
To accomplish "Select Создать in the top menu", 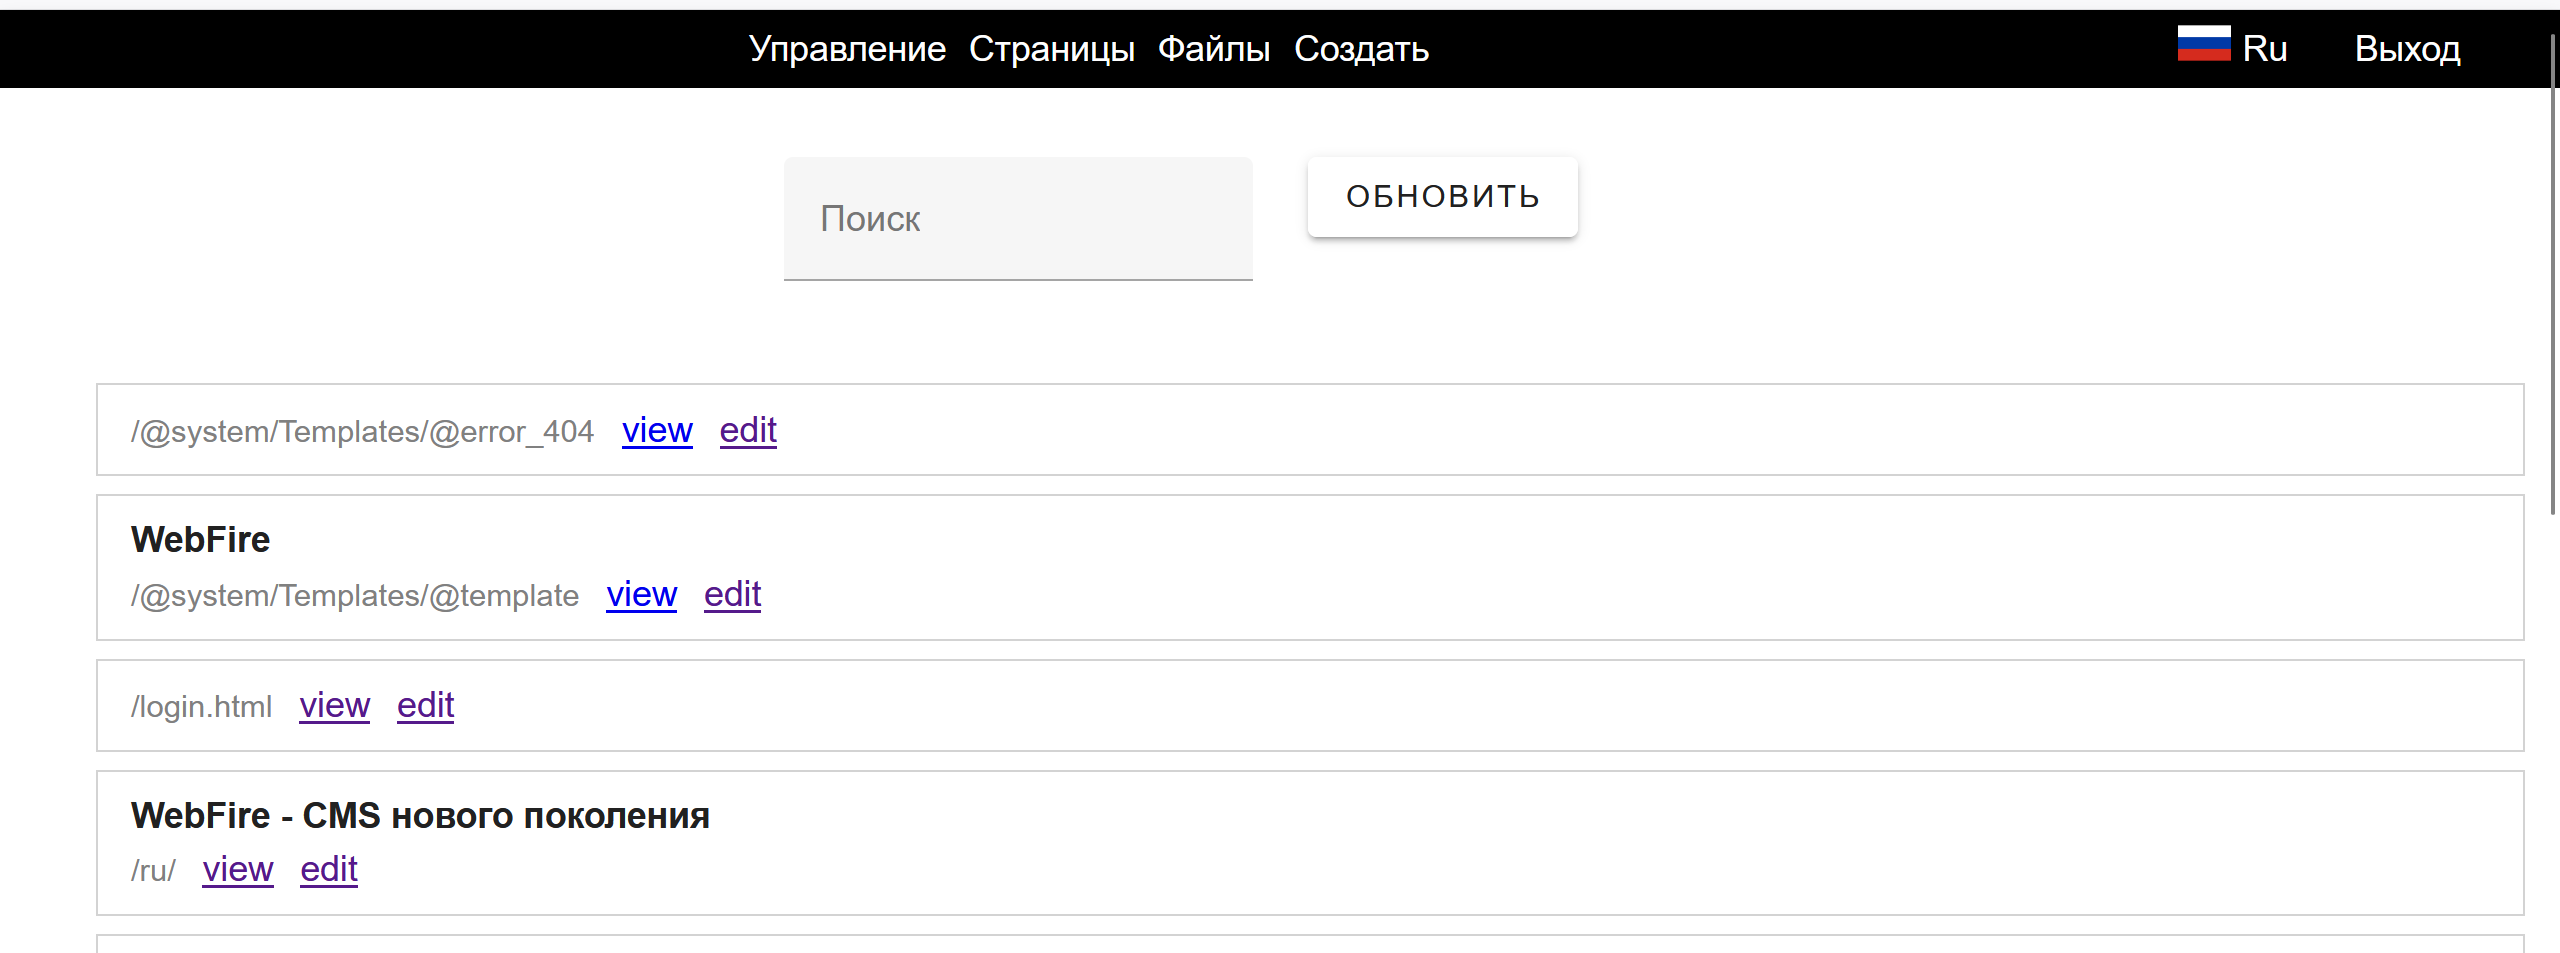I will 1361,49.
